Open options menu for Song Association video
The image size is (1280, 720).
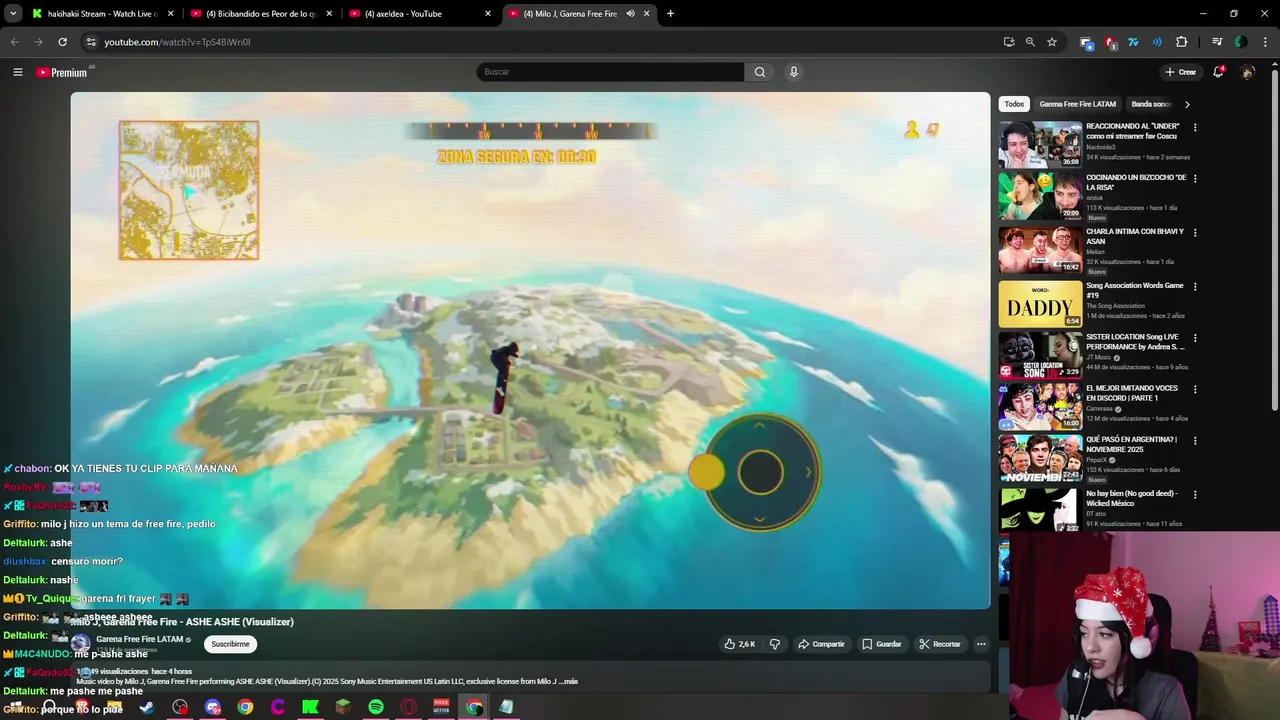1194,287
